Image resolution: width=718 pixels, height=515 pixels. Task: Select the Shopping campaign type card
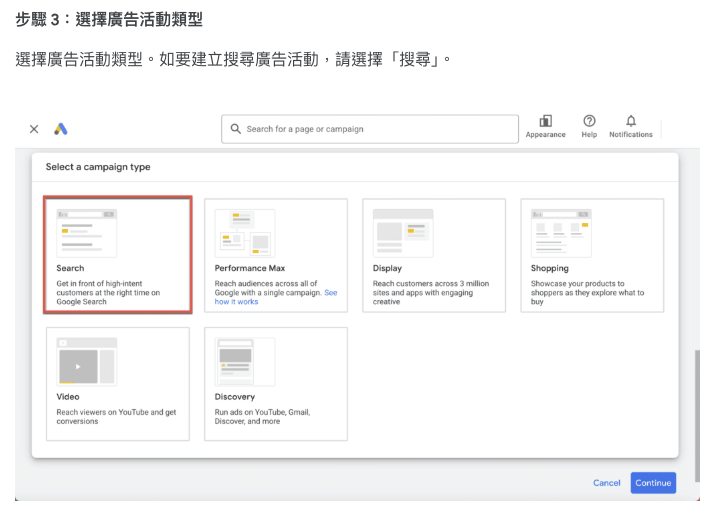coord(592,255)
